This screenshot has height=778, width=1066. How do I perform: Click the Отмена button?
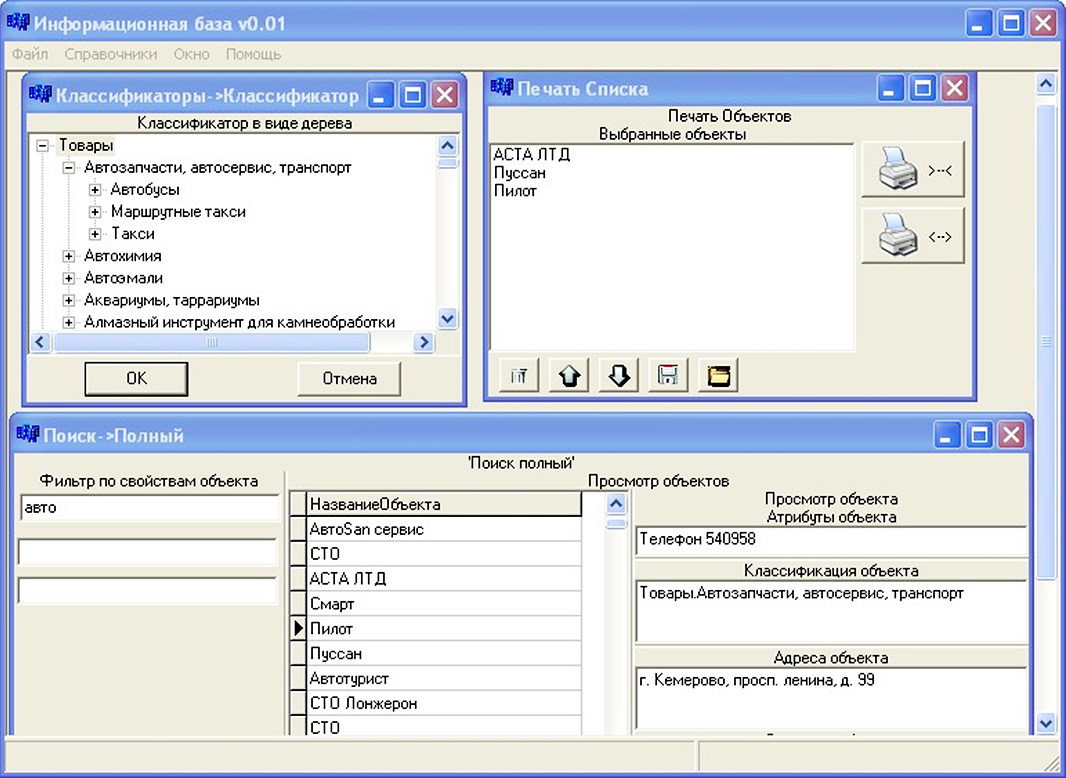349,379
